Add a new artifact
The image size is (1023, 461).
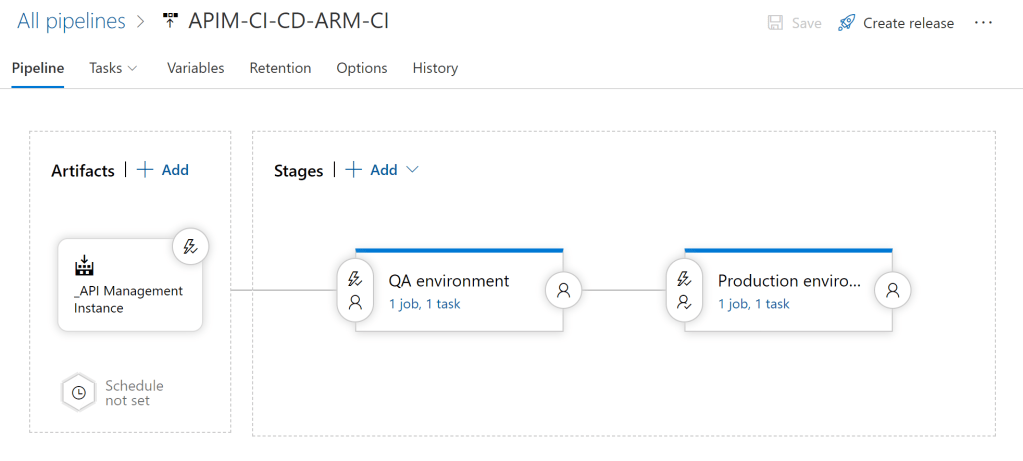[x=163, y=170]
